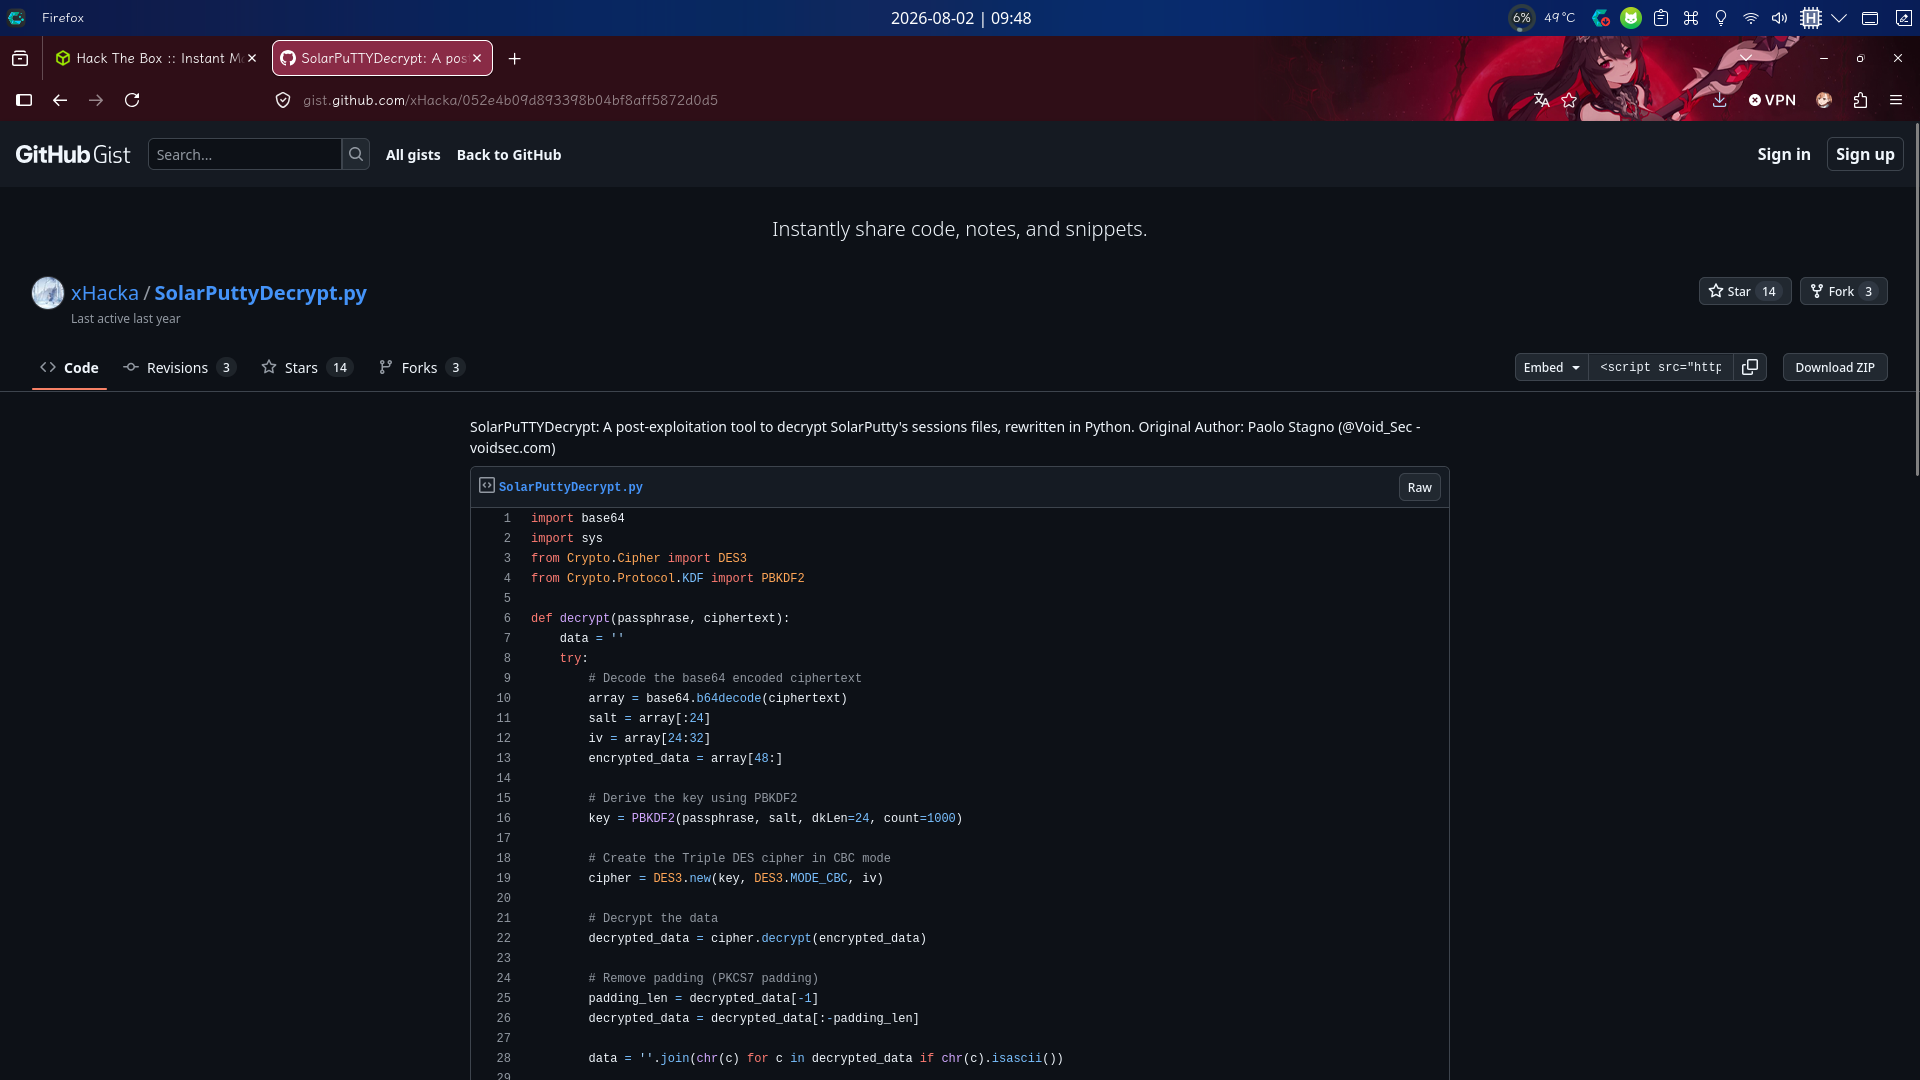Open the avatar extension icon in toolbar
This screenshot has height=1080, width=1920.
[1824, 100]
